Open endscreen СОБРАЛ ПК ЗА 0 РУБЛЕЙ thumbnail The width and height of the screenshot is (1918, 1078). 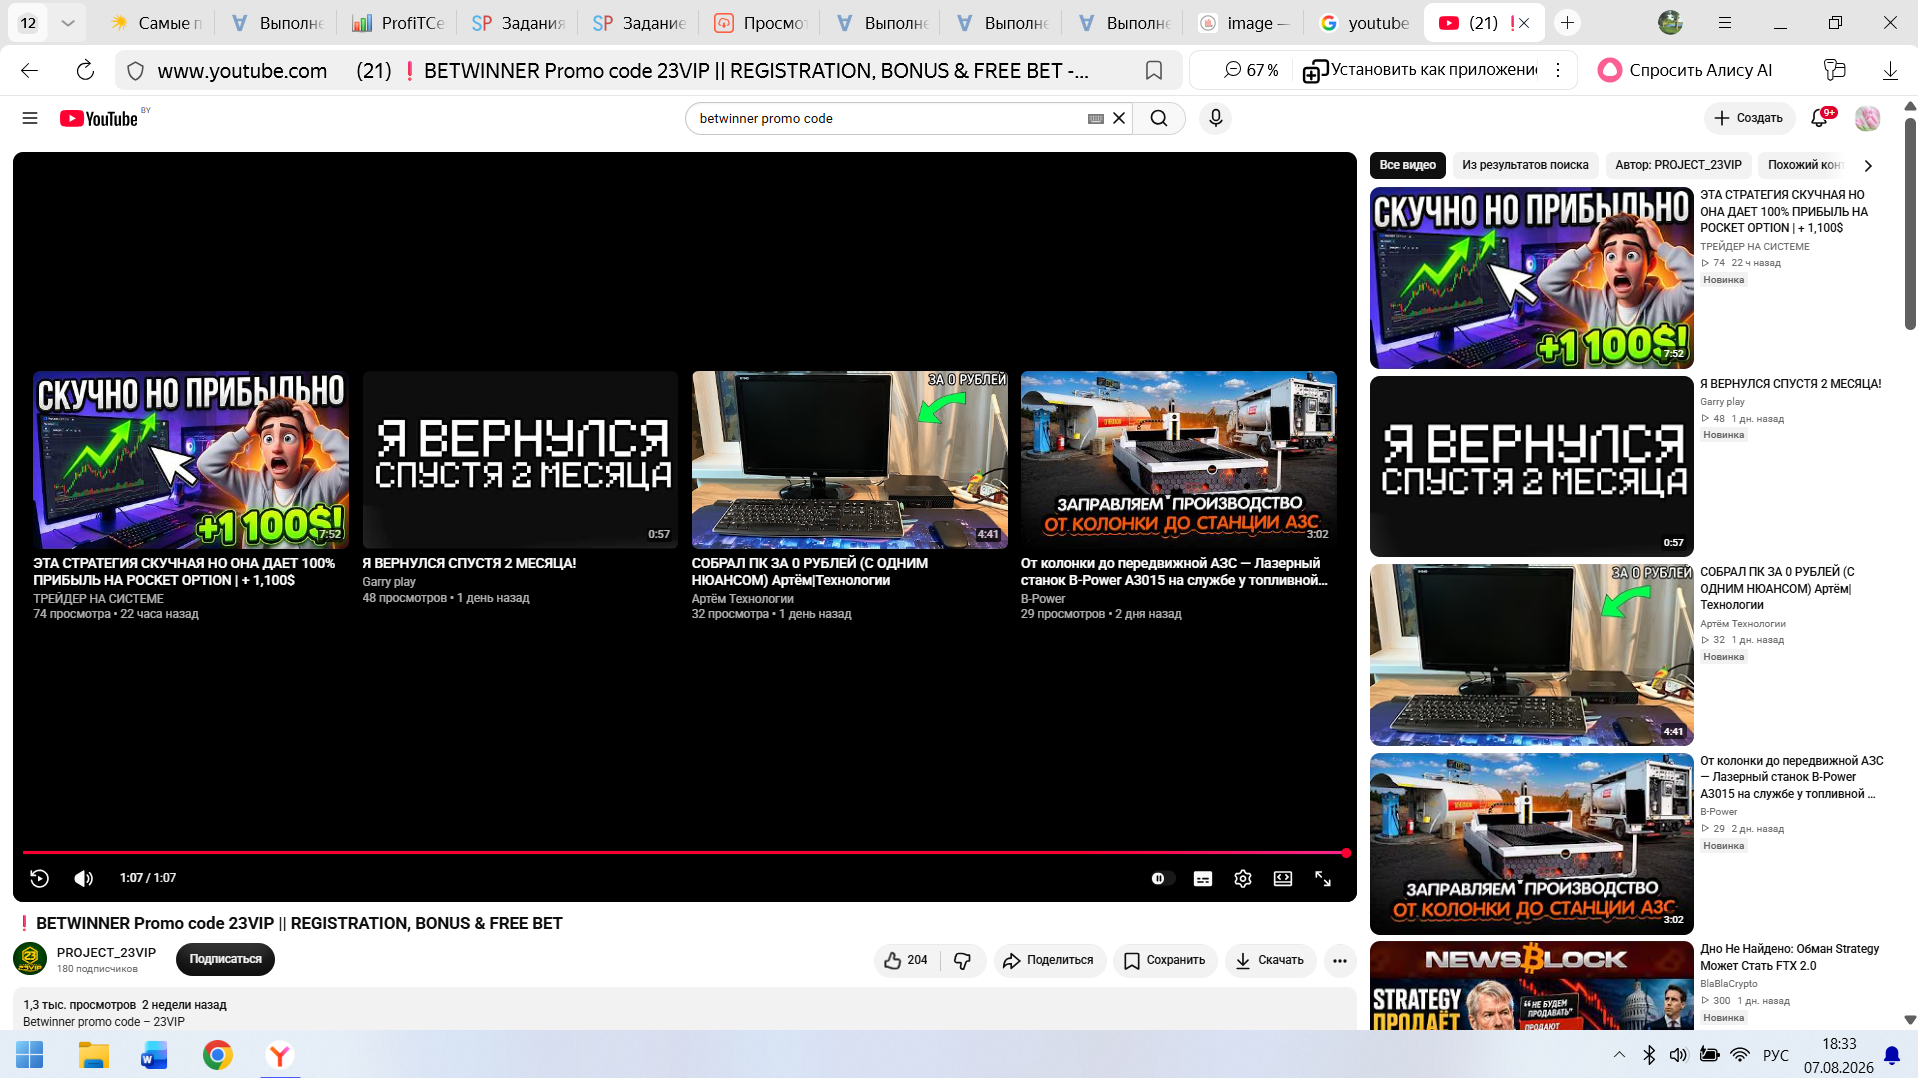tap(849, 460)
